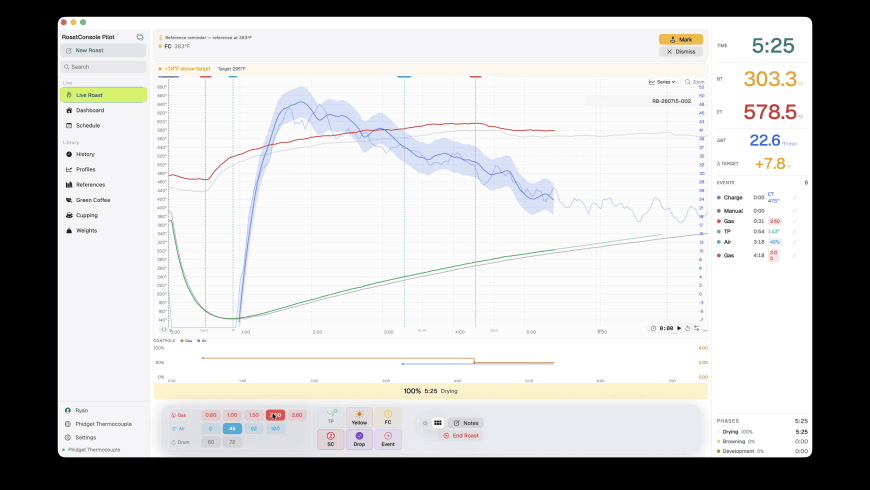Image resolution: width=870 pixels, height=490 pixels.
Task: Dismiss the reference reminder banner
Action: 681,52
